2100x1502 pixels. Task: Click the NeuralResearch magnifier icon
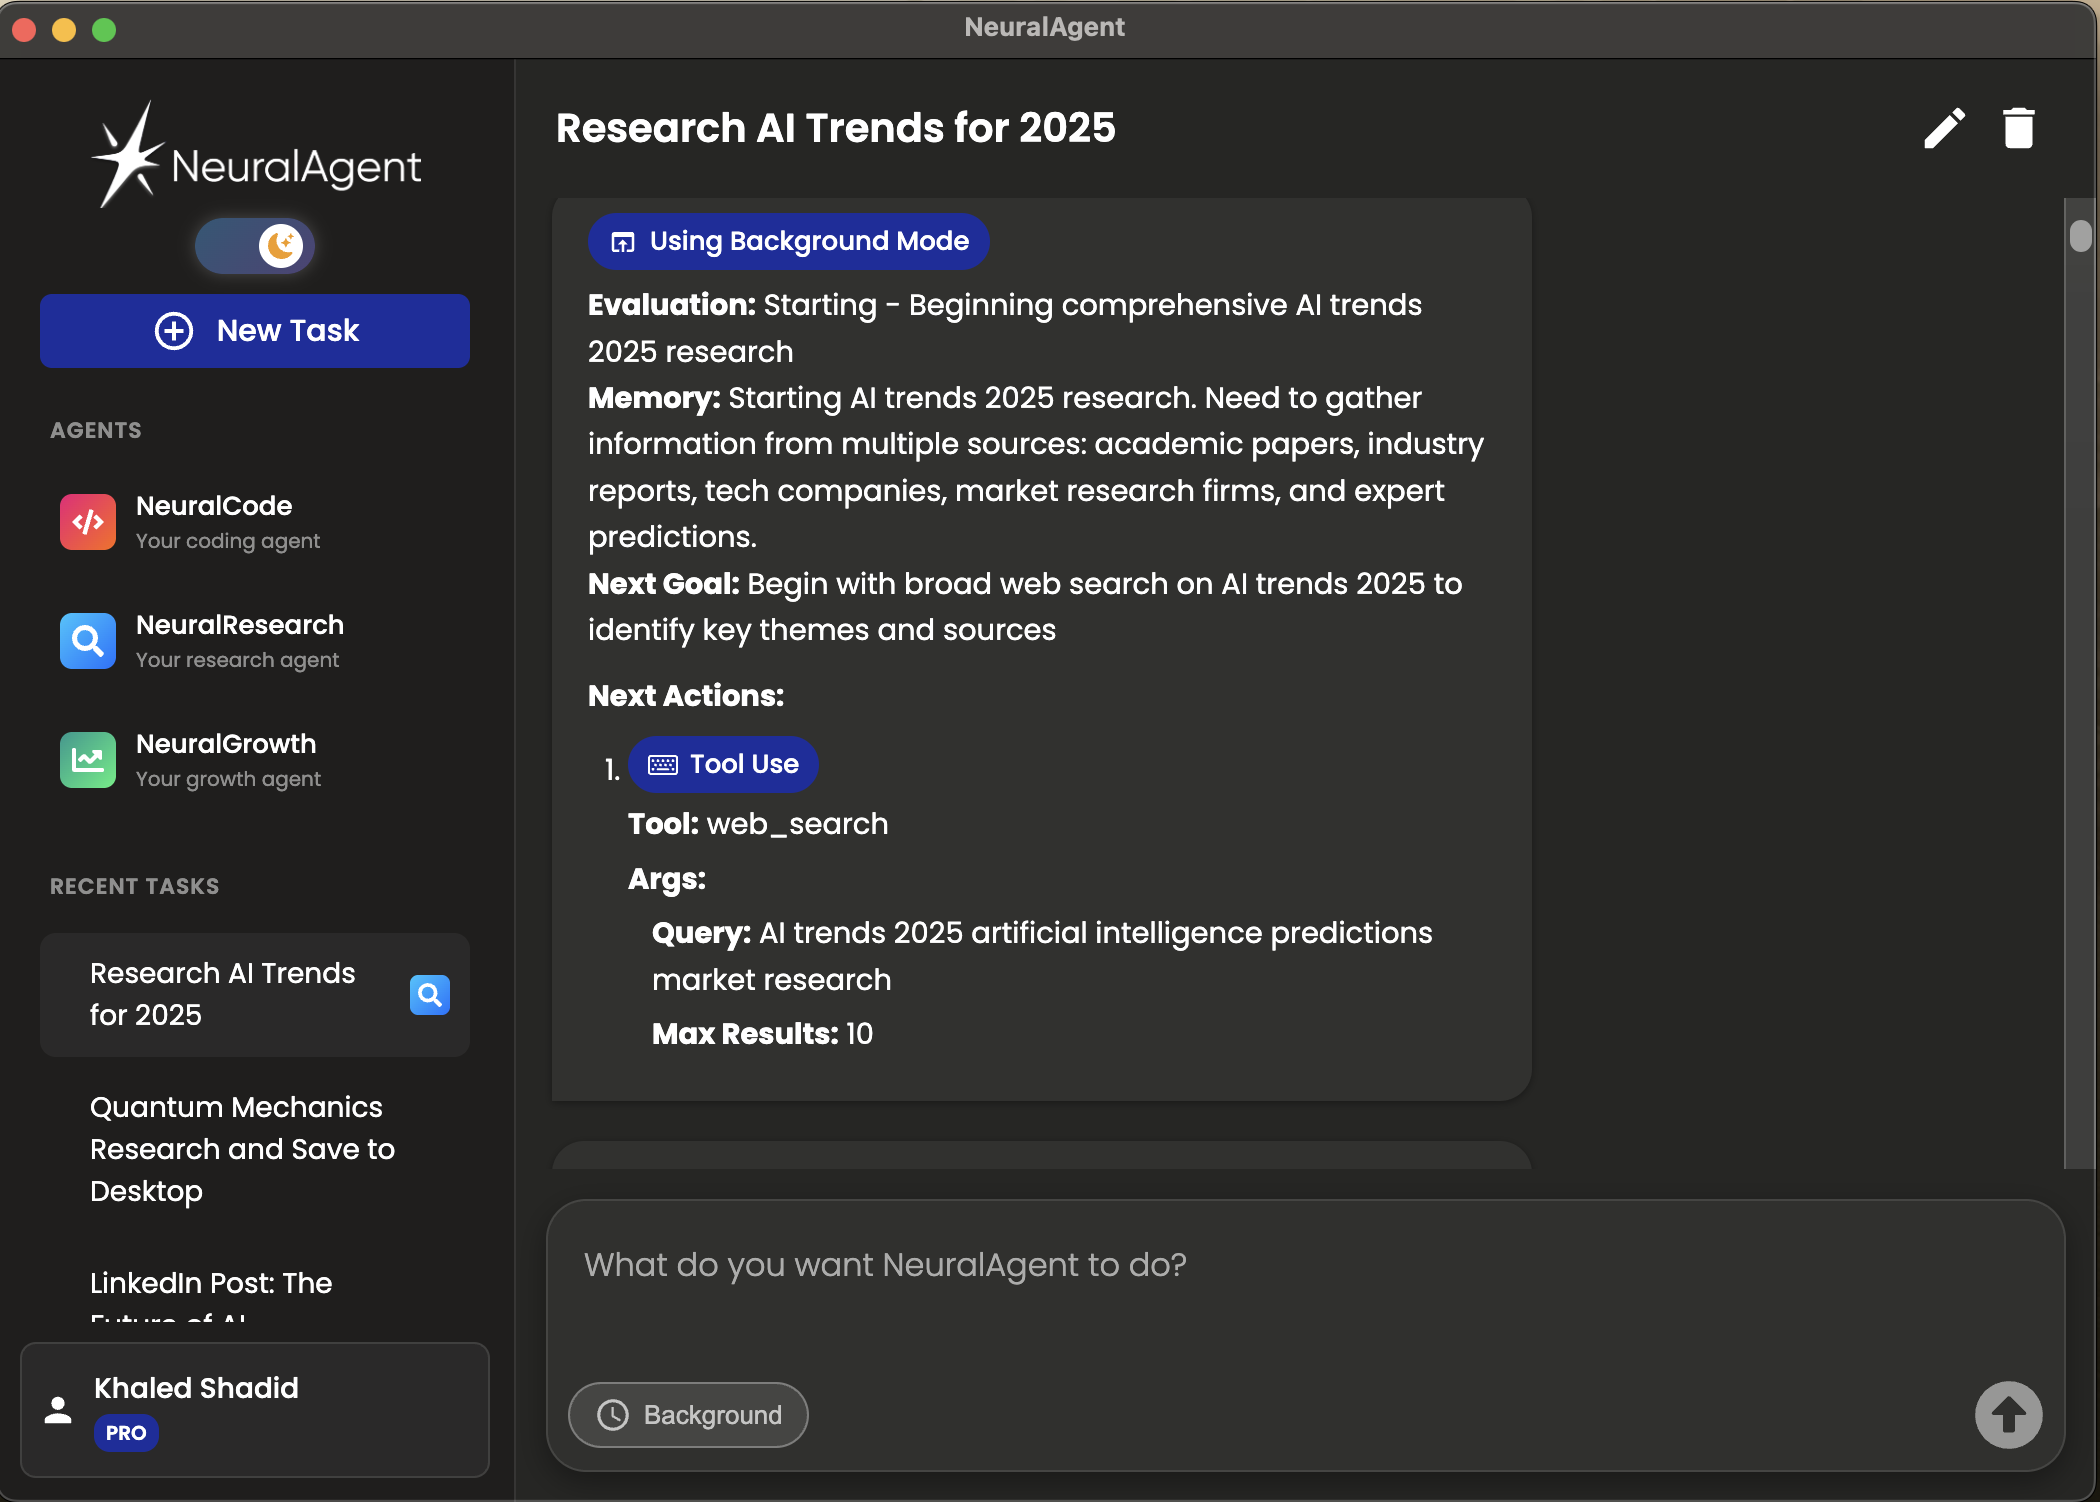click(x=88, y=641)
